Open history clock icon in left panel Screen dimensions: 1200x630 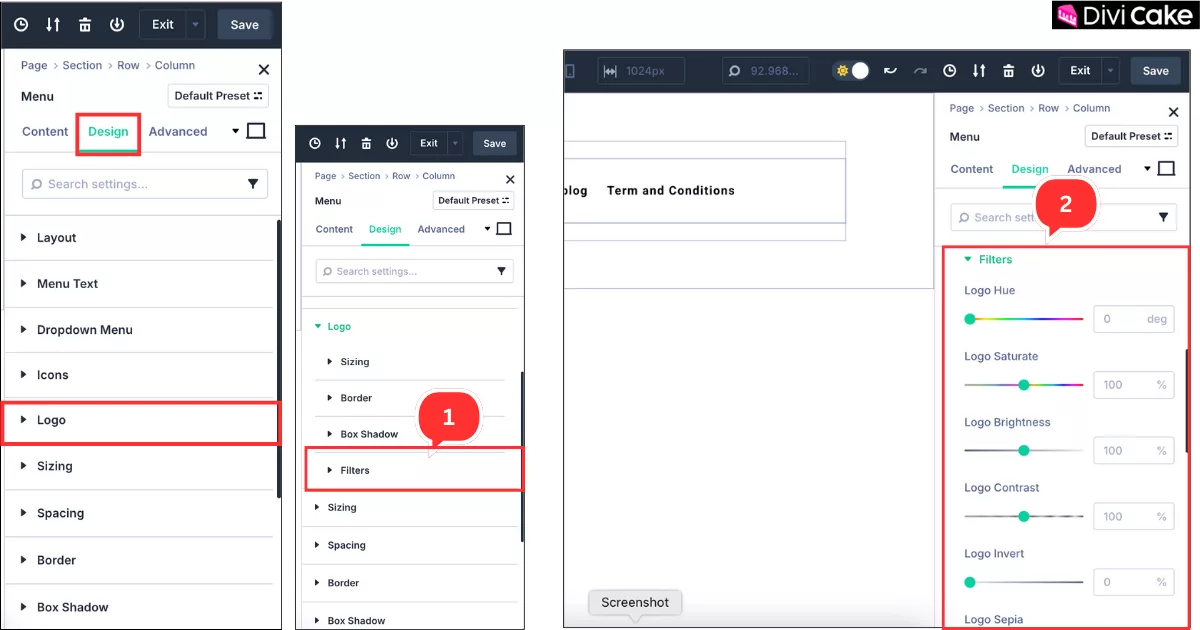pos(21,25)
